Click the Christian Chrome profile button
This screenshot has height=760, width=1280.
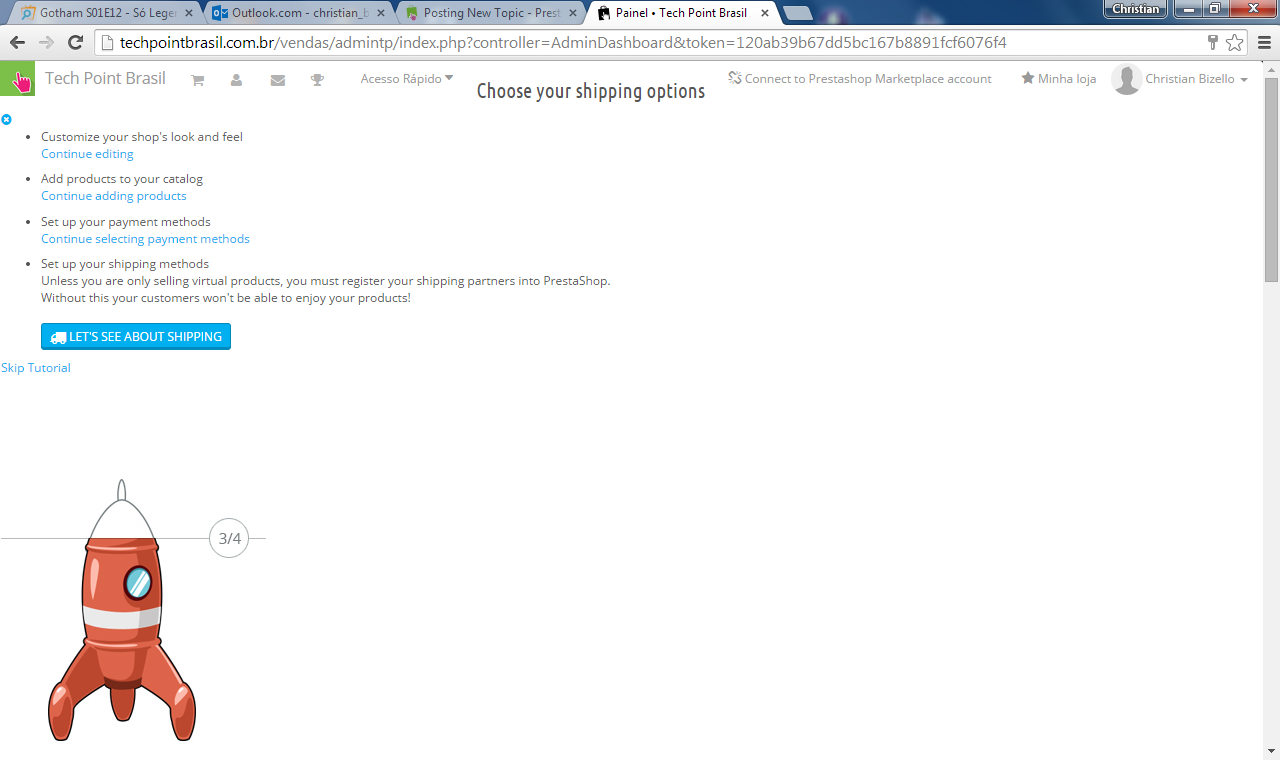(x=1135, y=9)
